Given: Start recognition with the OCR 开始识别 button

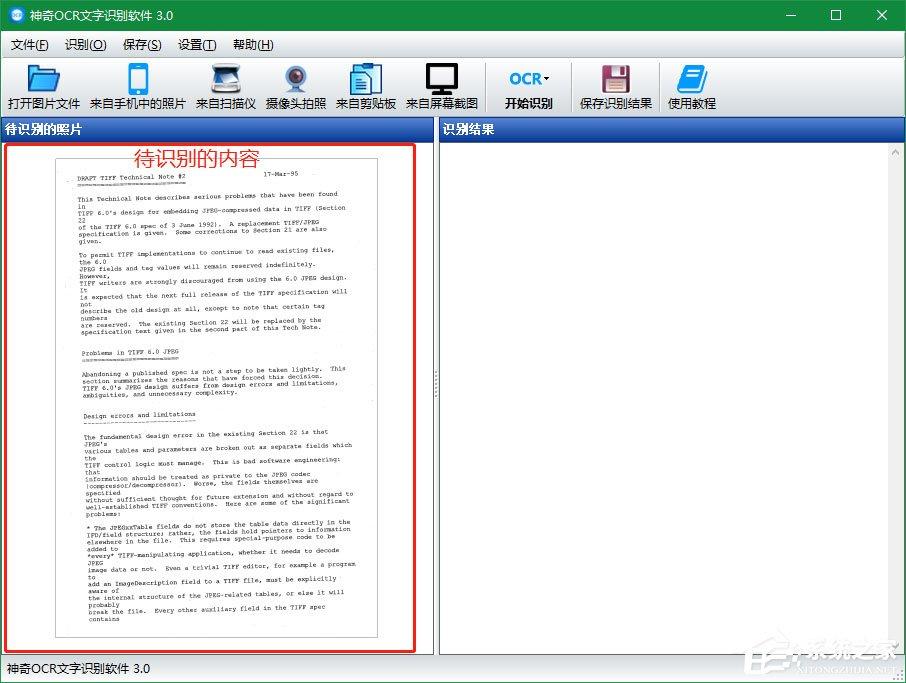Looking at the screenshot, I should tap(529, 87).
